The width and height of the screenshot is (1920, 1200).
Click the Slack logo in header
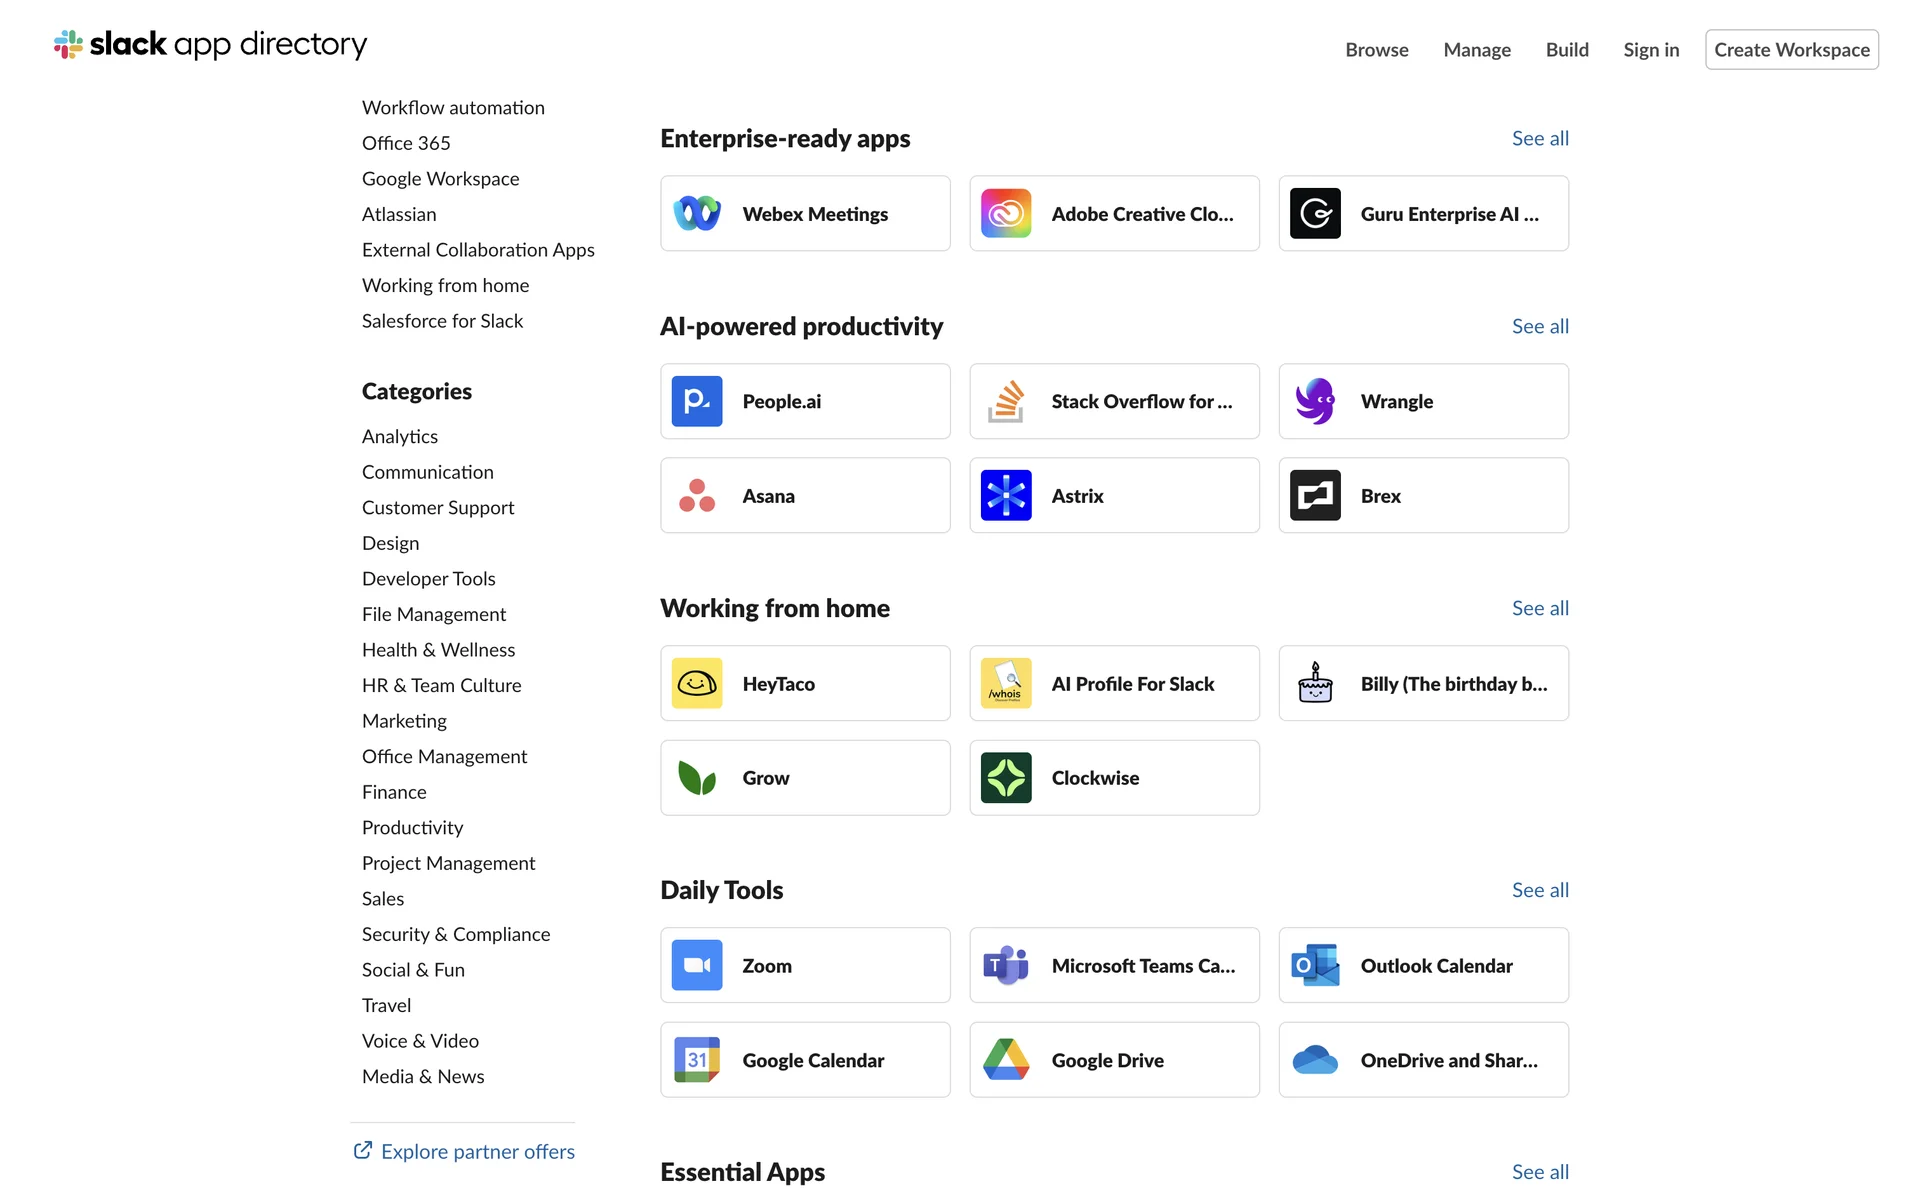(x=69, y=44)
